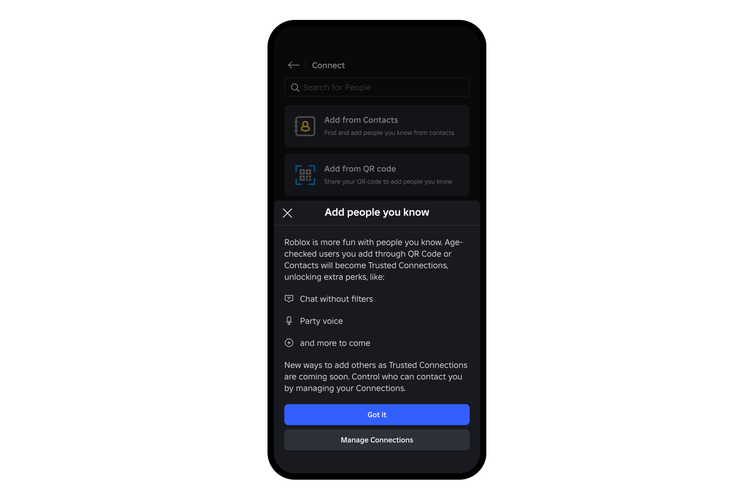Click the plus circle icon
The image size is (750, 500).
[289, 343]
